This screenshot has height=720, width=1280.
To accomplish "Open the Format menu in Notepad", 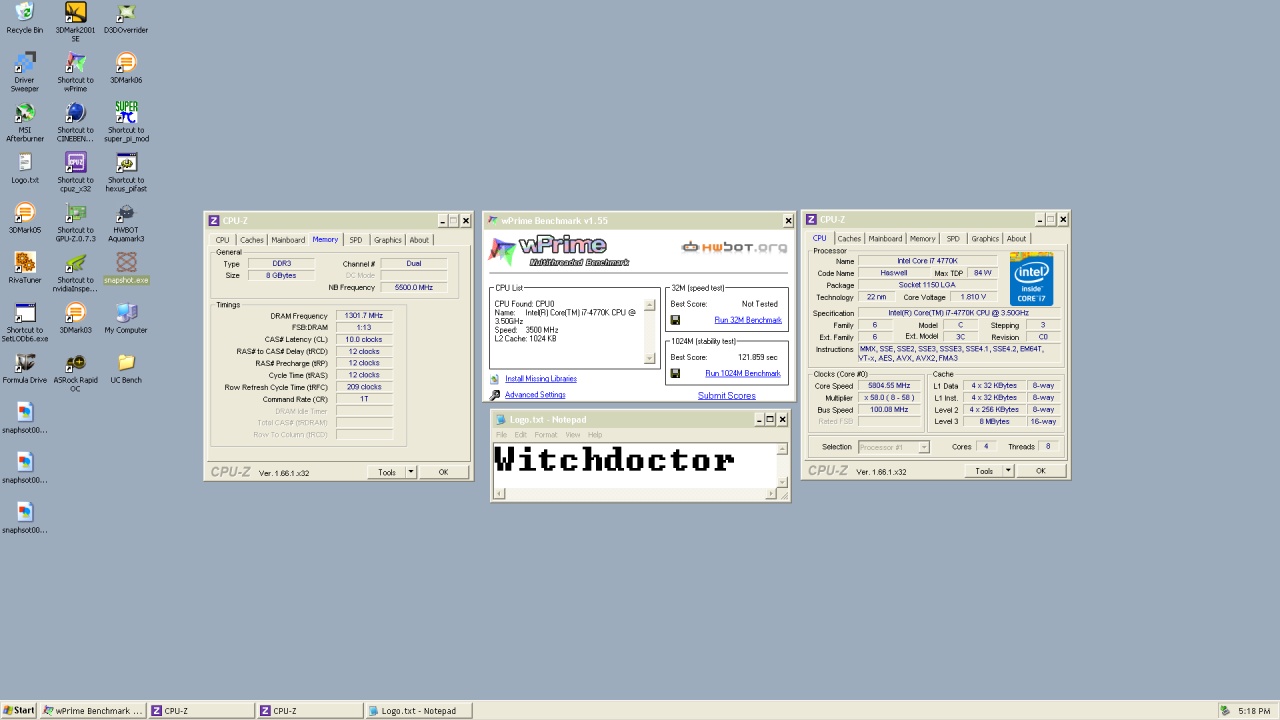I will (x=545, y=435).
